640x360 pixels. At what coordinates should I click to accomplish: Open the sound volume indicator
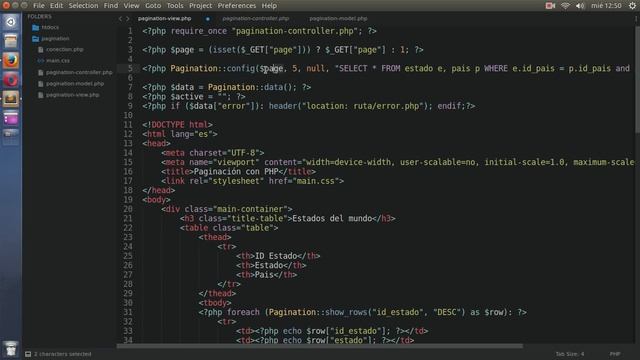pos(580,6)
